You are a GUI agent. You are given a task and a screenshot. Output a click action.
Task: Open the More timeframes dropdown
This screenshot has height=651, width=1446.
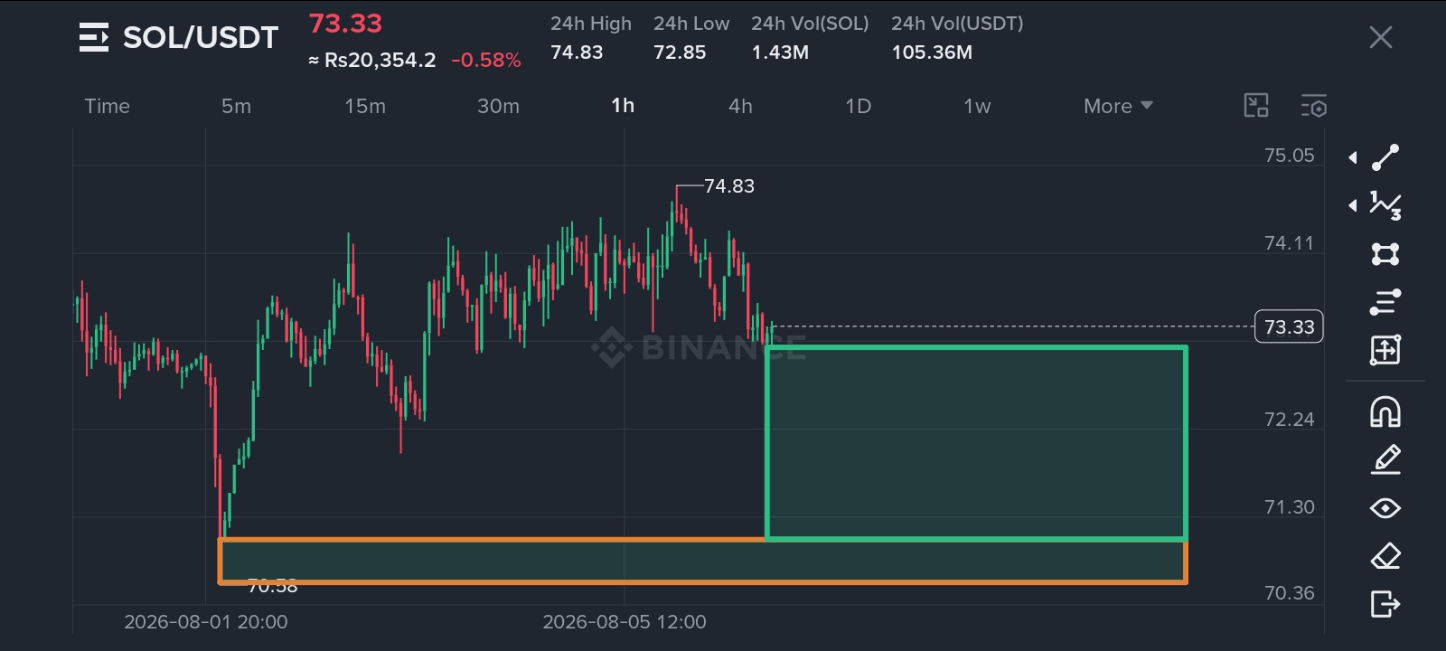pos(1118,106)
